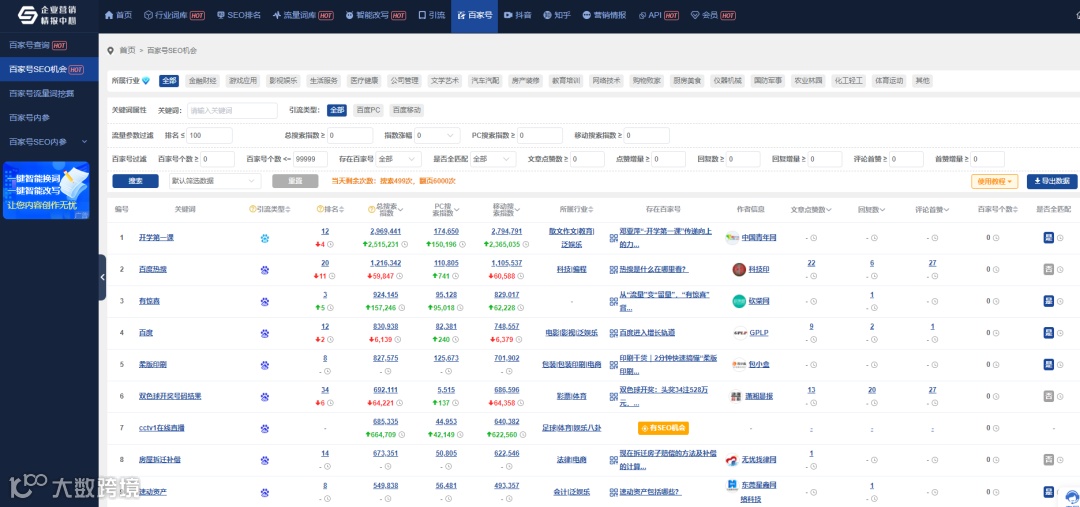
Task: Open the 行业词库 nav tab
Action: pyautogui.click(x=174, y=15)
